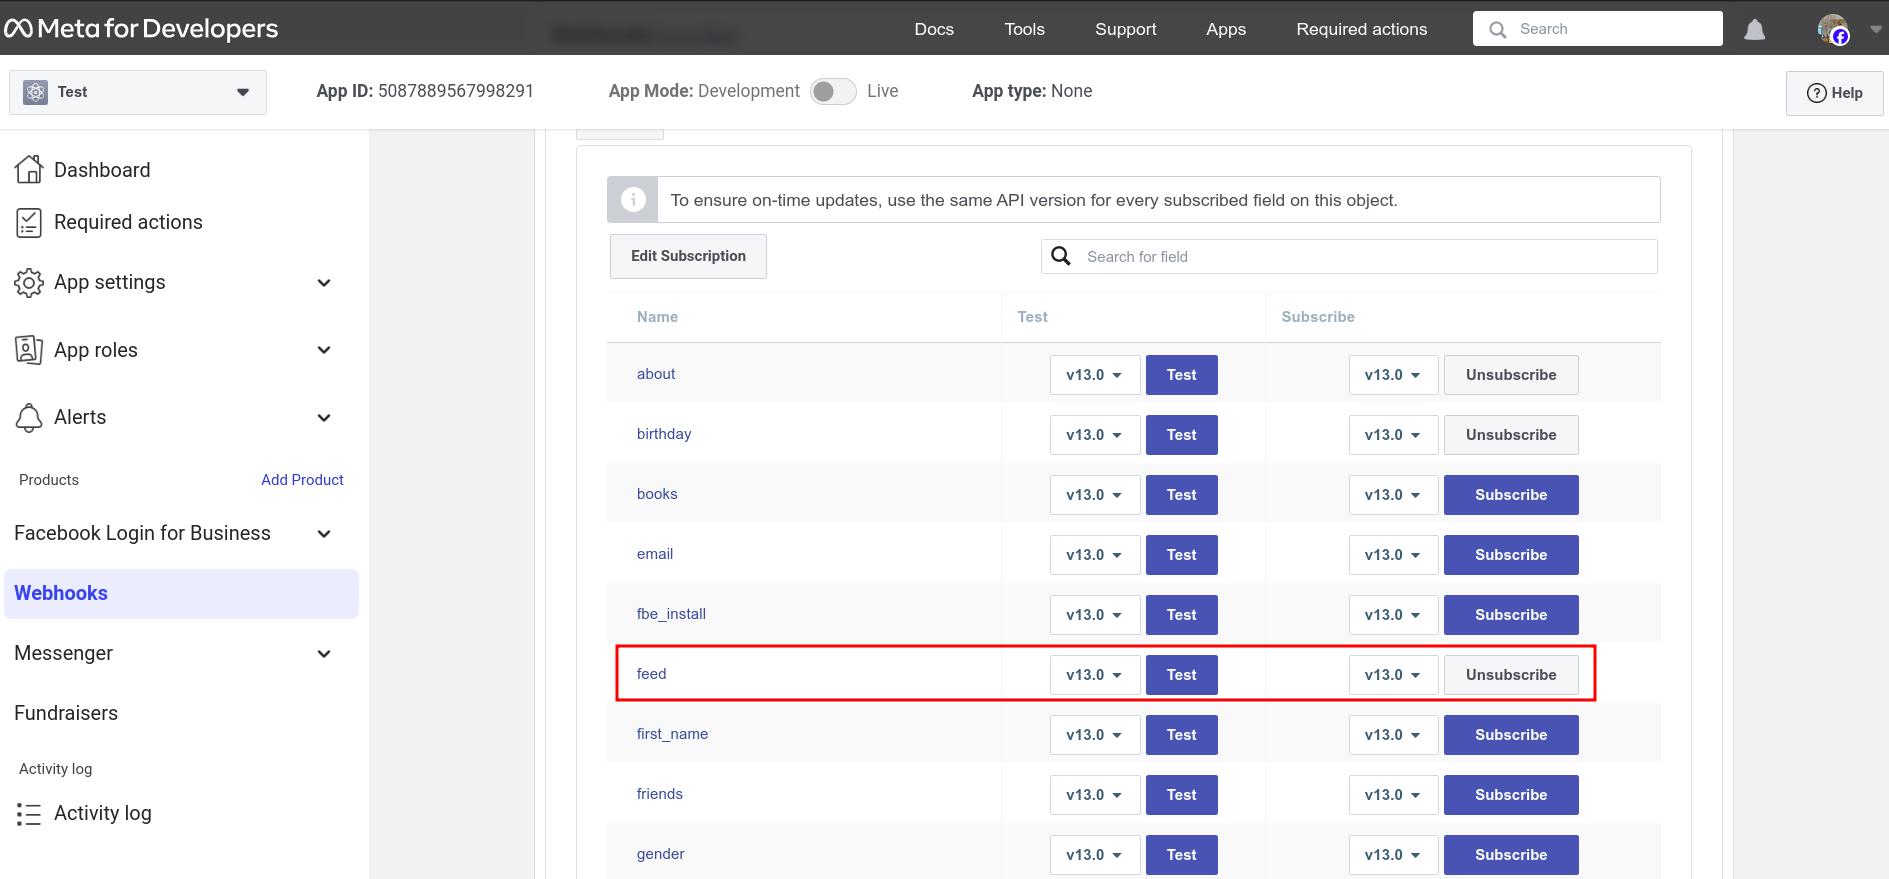Open subscribe version dropdown for books
Image resolution: width=1889 pixels, height=879 pixels.
pos(1393,495)
